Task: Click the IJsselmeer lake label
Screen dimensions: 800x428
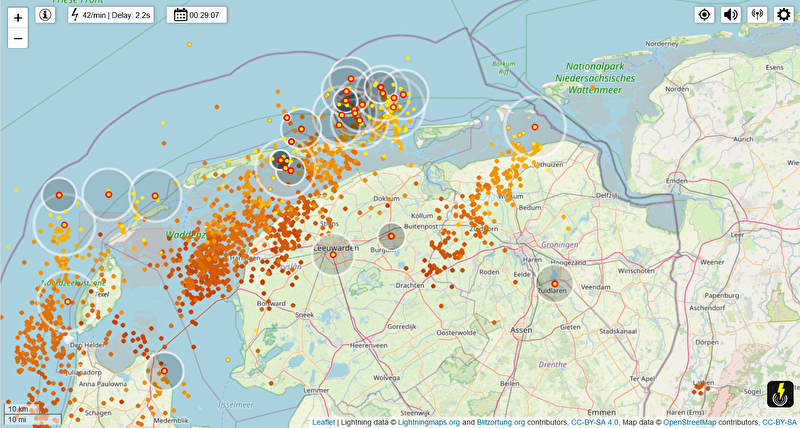Action: [x=235, y=405]
